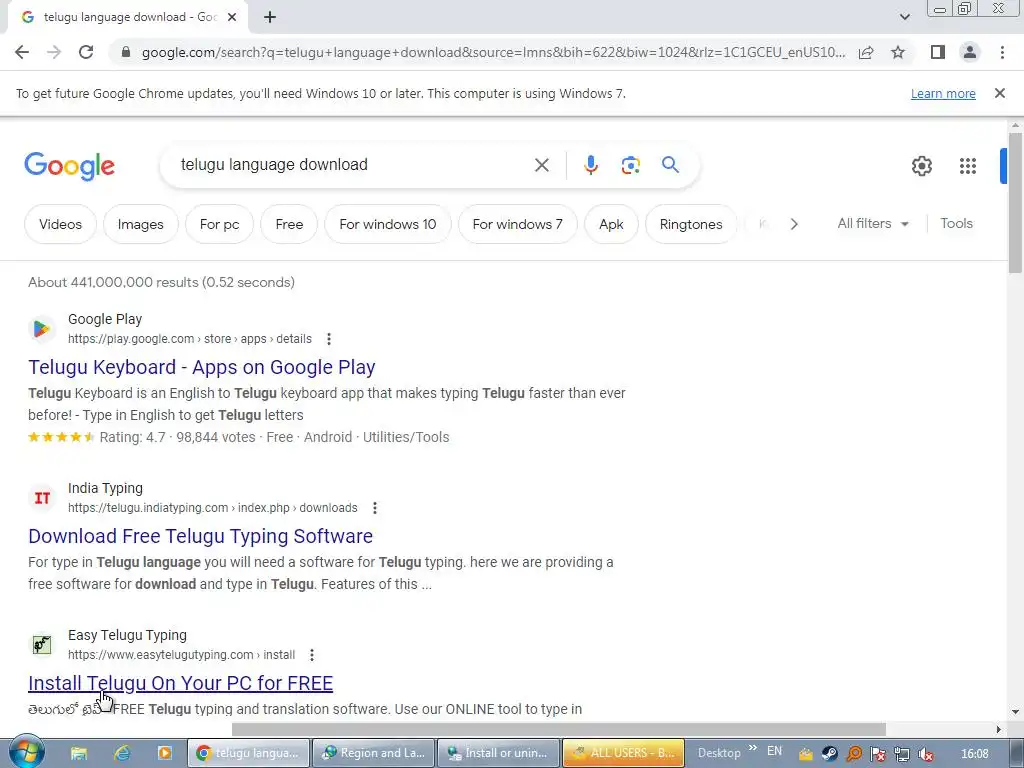Open the Google Play result options menu
Screen dimensions: 1024x768
click(329, 339)
